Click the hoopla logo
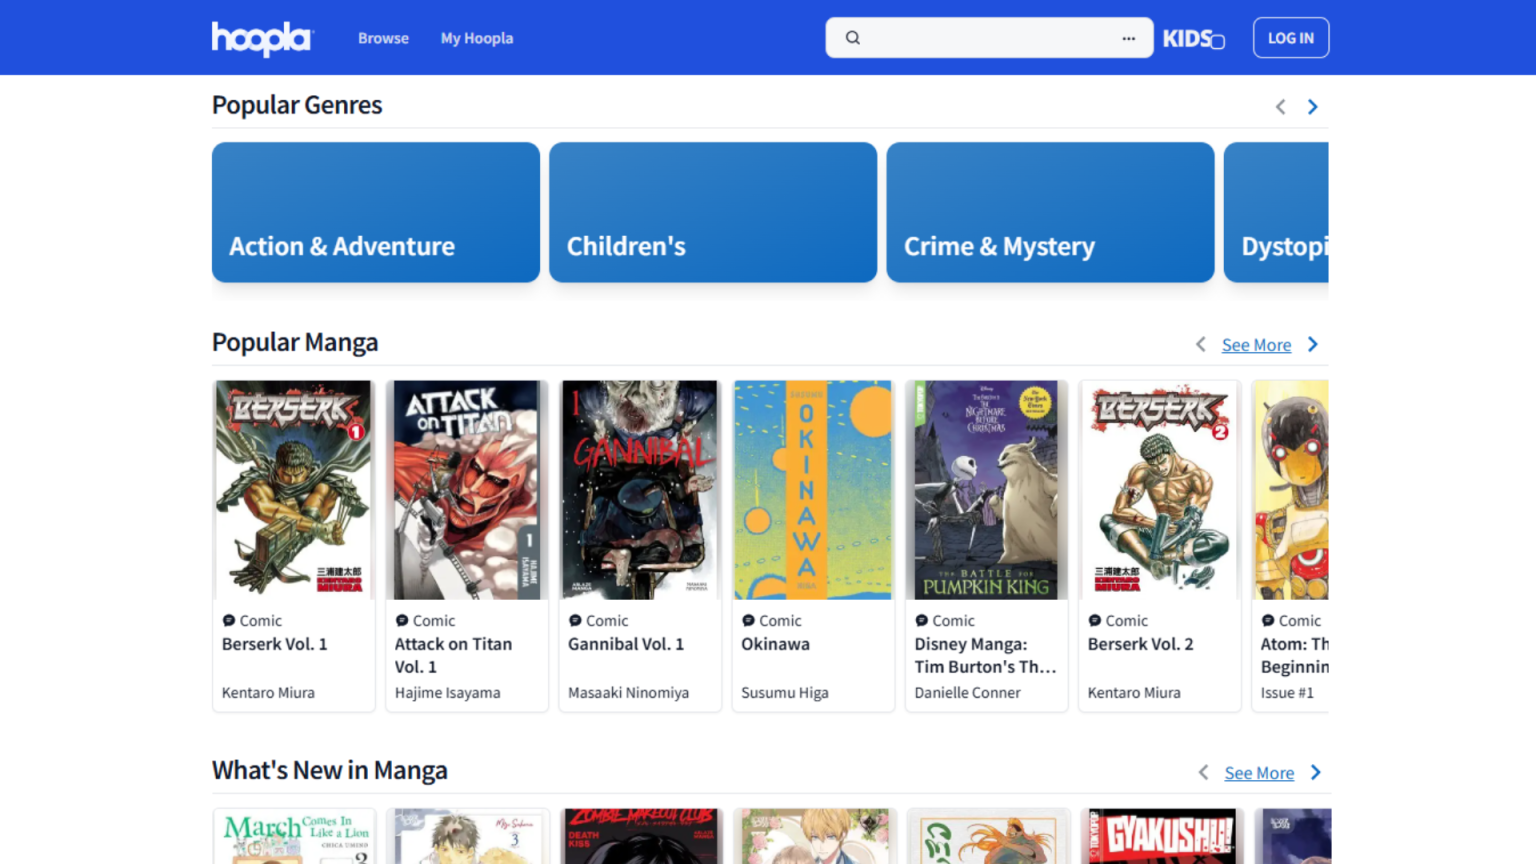Screen dimensions: 1536x864 261,39
